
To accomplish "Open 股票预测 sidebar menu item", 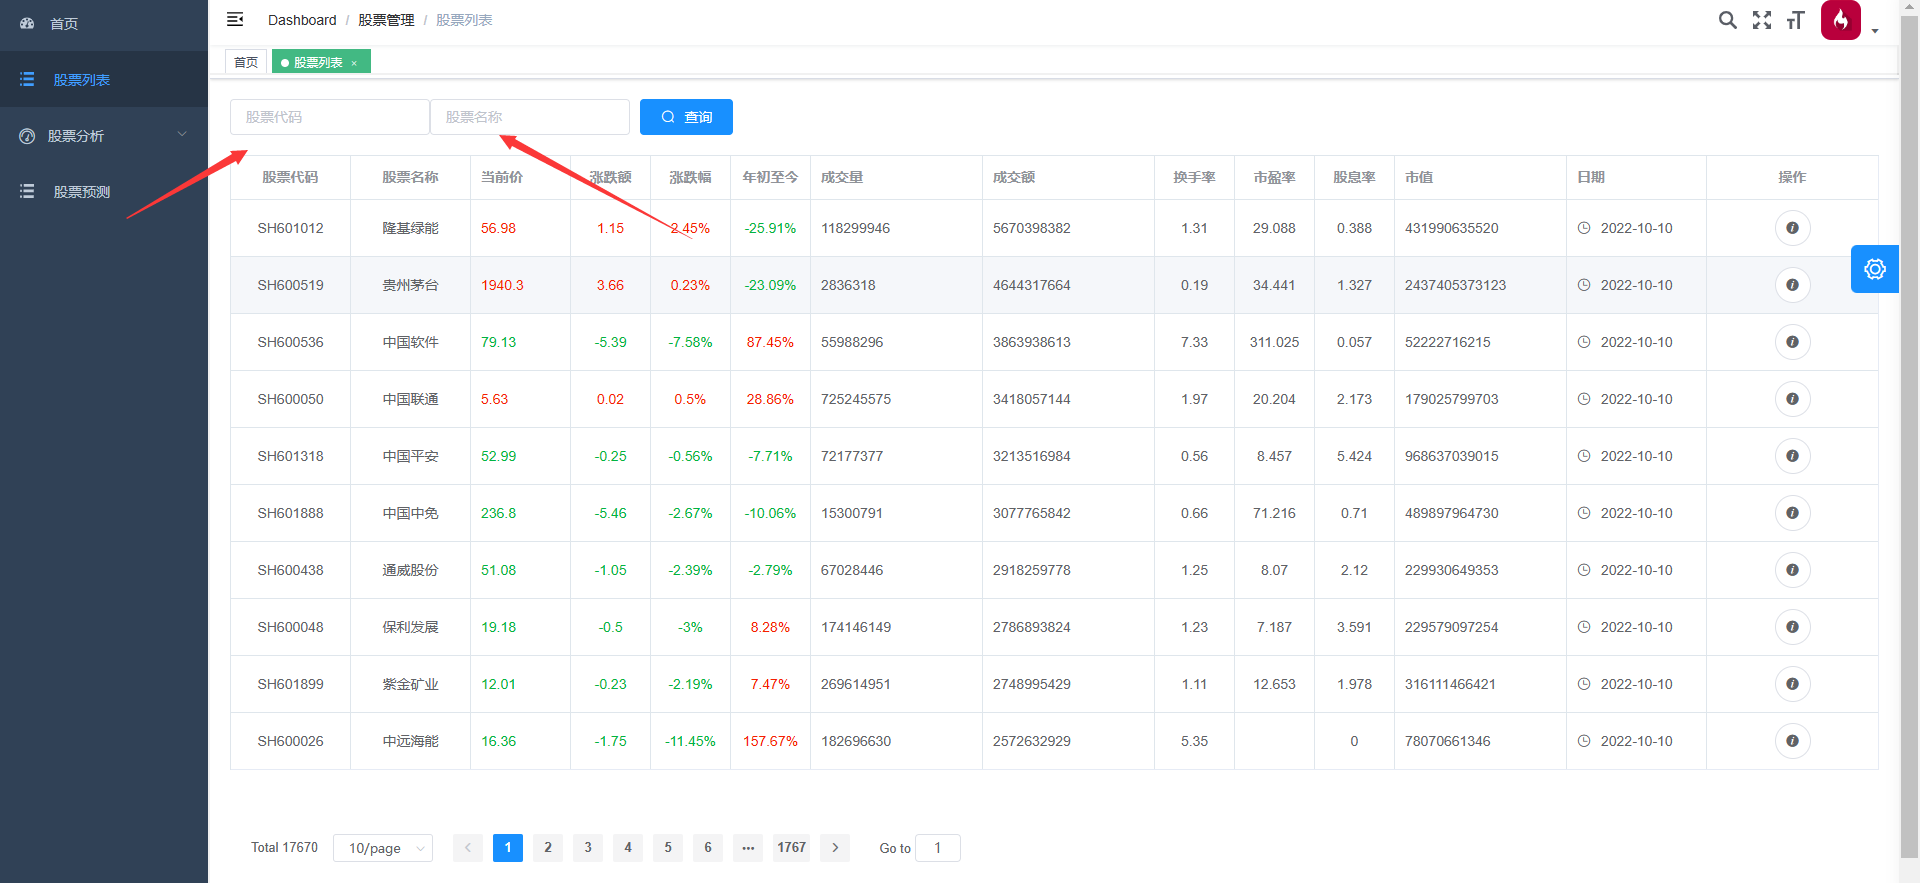I will (x=104, y=191).
